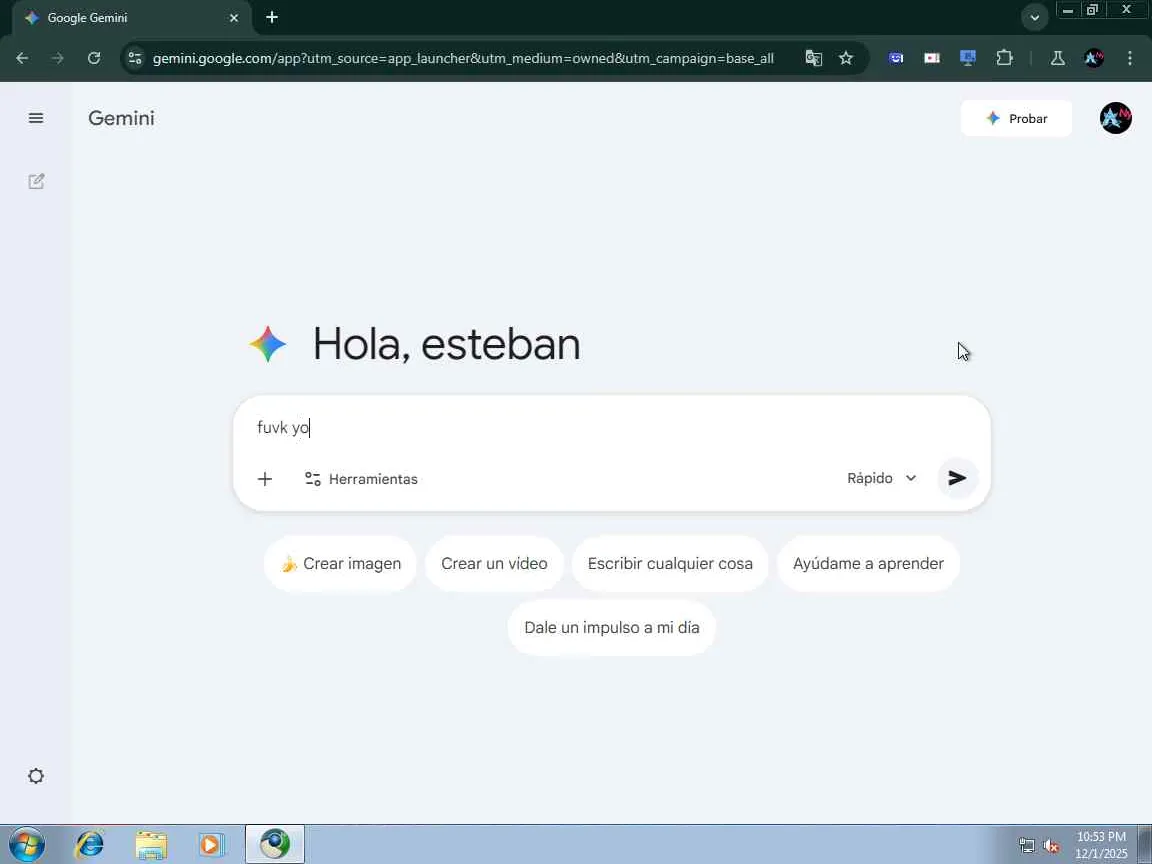Image resolution: width=1152 pixels, height=864 pixels.
Task: Open the Google account avatar on Gemini page
Action: [x=1115, y=118]
